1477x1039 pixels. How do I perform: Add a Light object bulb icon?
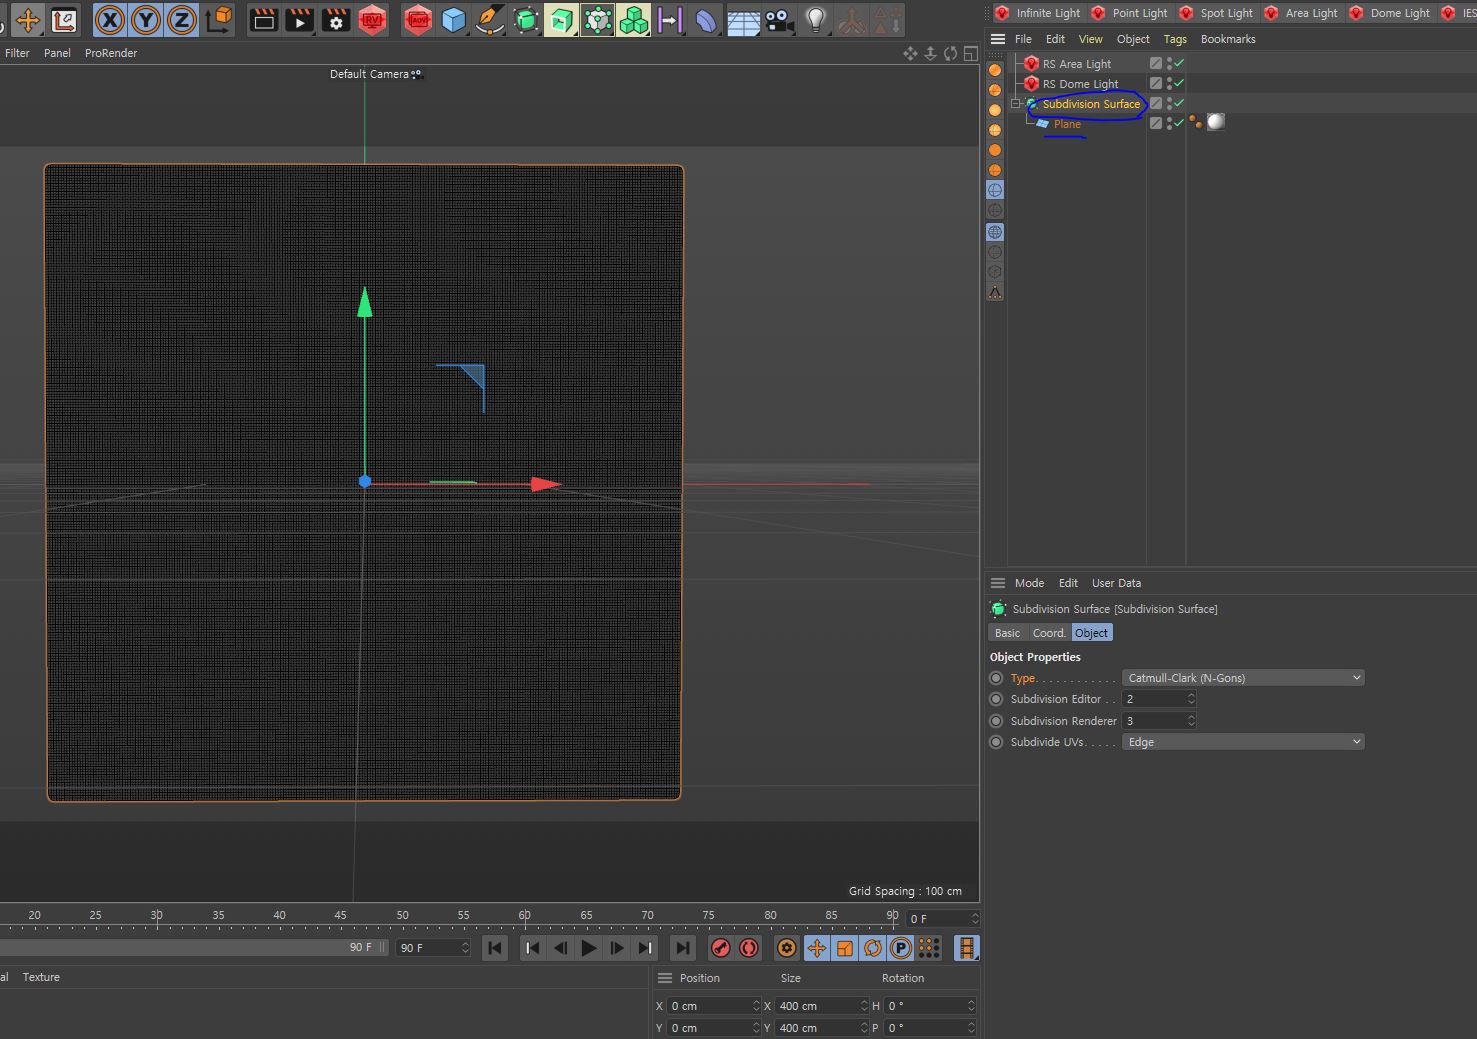[816, 20]
